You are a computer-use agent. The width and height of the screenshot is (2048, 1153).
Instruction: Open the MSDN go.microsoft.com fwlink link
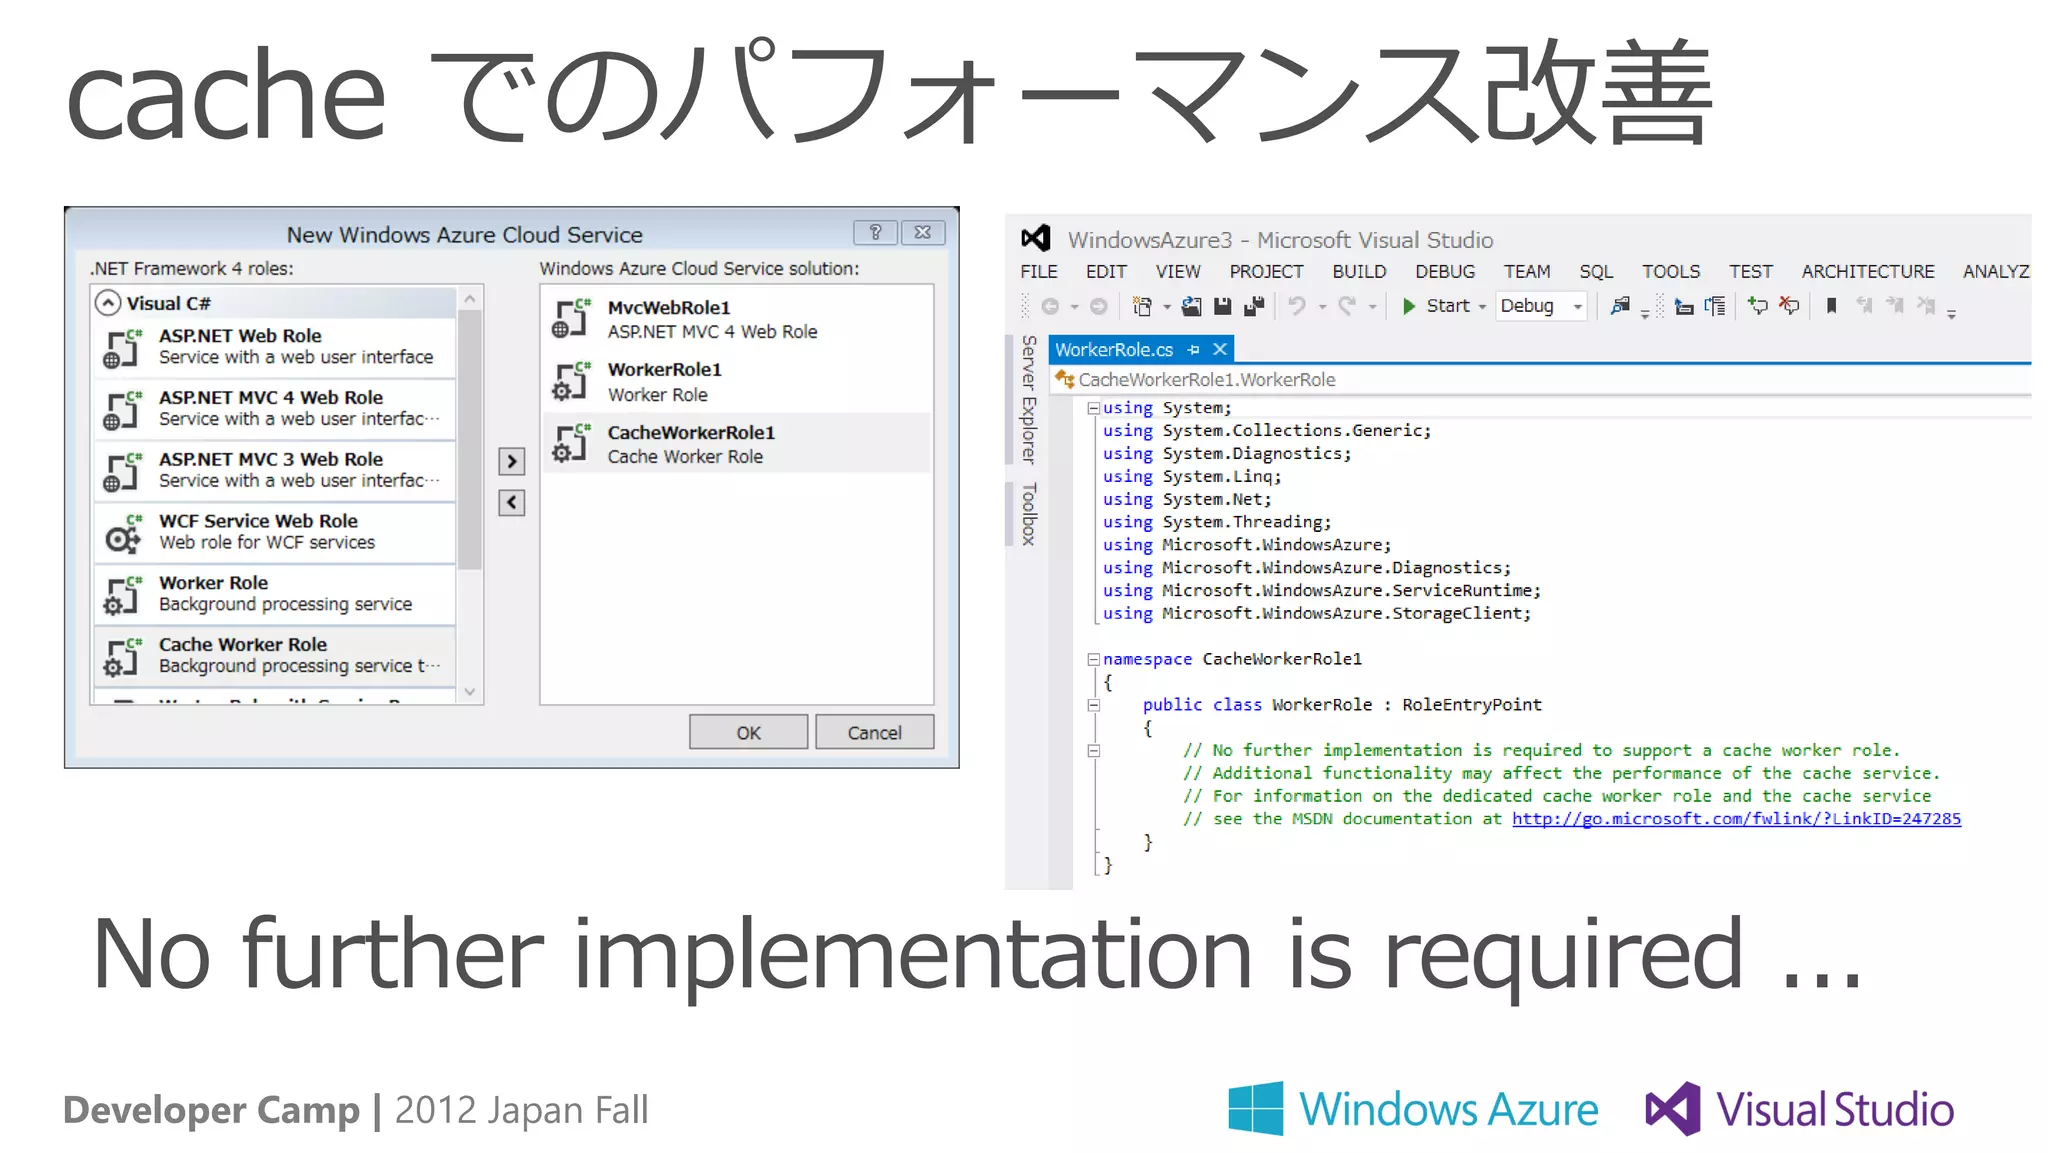point(1736,819)
